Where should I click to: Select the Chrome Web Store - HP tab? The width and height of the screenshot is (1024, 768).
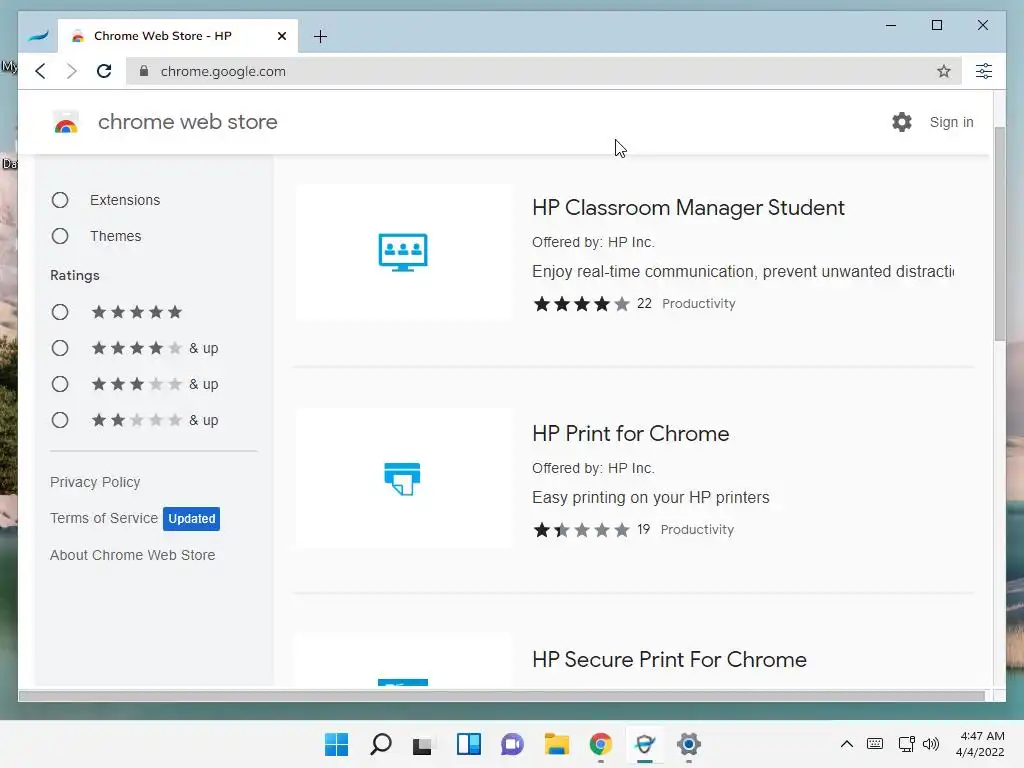pyautogui.click(x=178, y=36)
